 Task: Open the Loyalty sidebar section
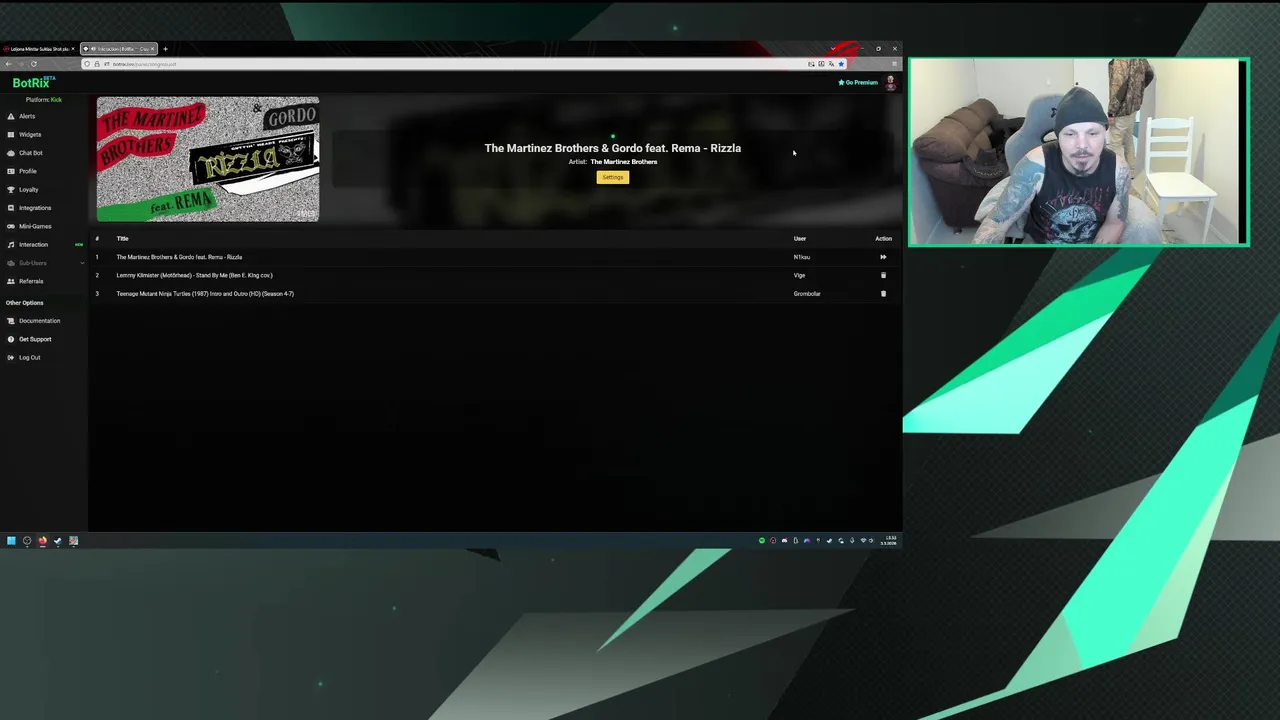(29, 189)
